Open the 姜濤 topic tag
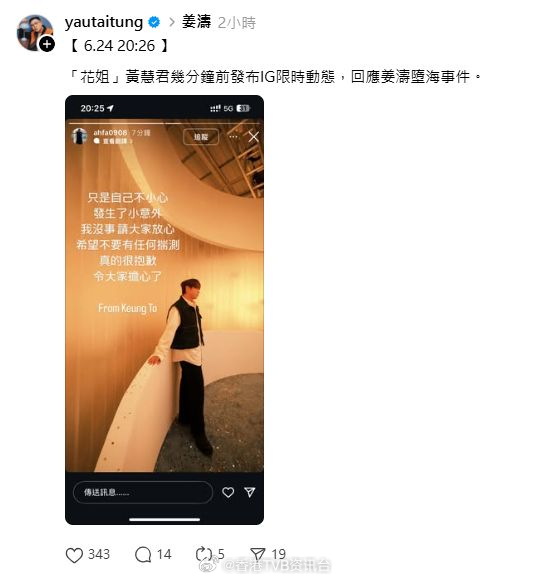 coord(196,22)
